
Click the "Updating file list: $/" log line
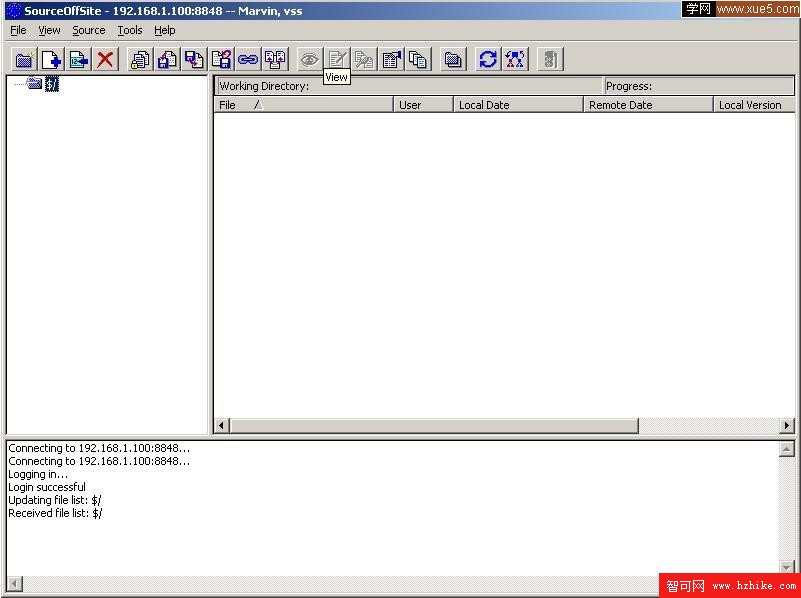coord(55,500)
